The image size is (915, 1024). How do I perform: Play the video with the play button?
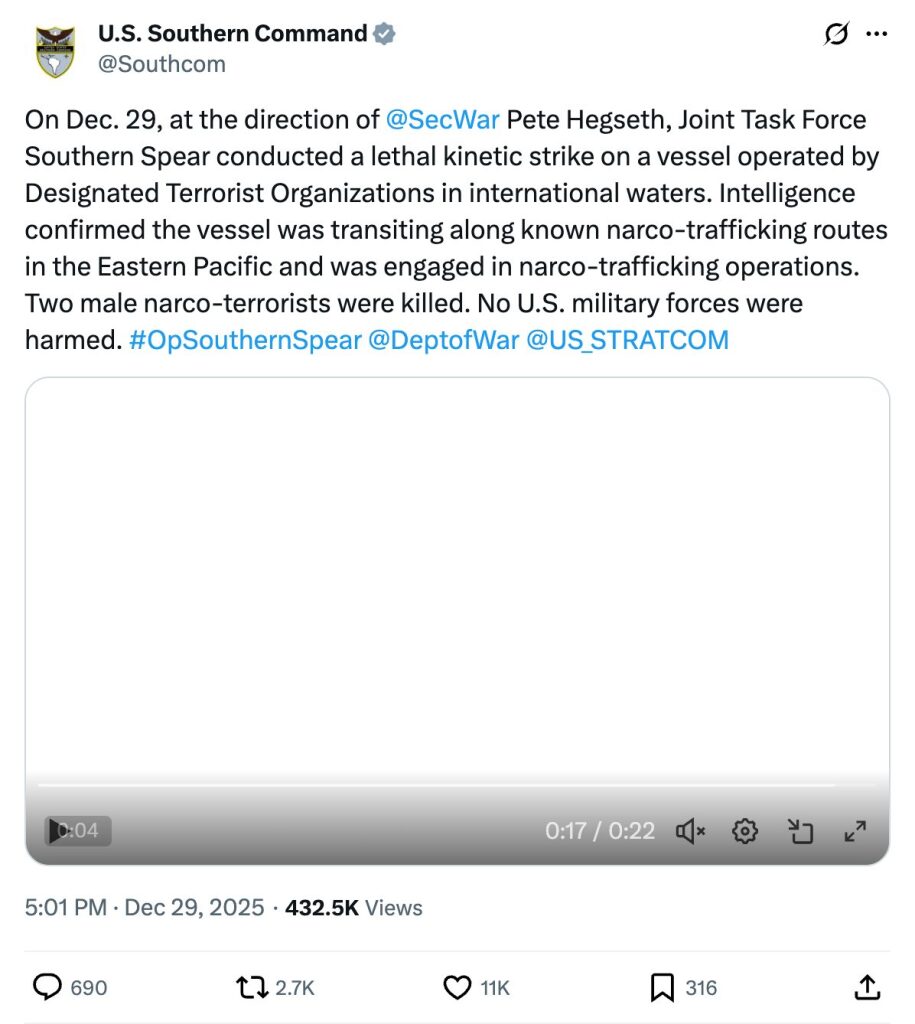coord(56,831)
